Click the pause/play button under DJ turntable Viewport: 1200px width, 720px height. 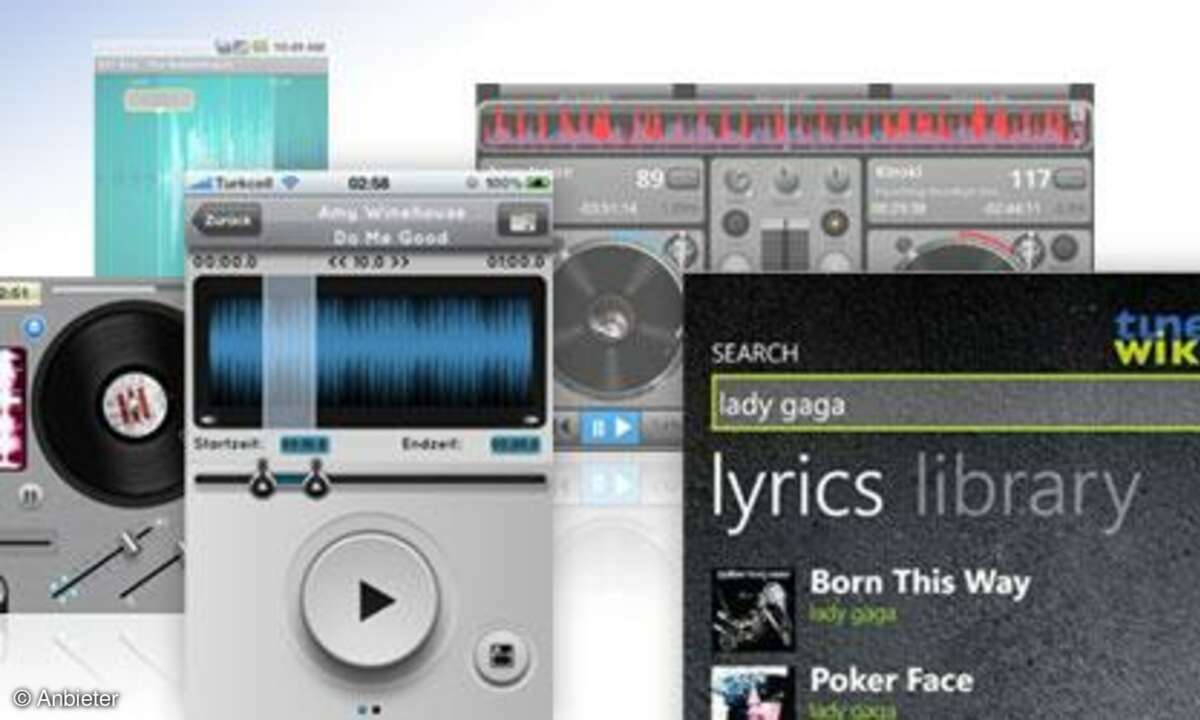610,428
